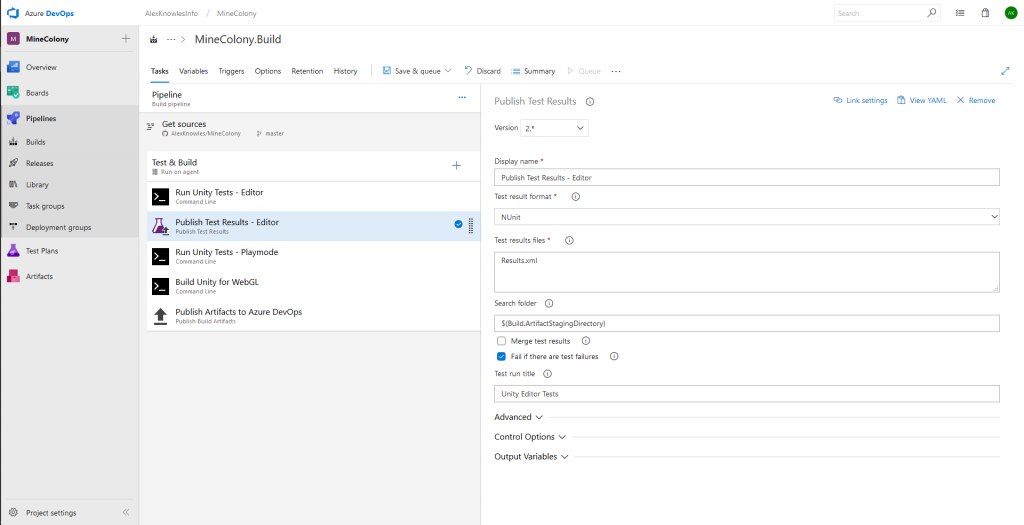Open Test Plans in the sidebar
The width and height of the screenshot is (1024, 525).
(x=41, y=251)
